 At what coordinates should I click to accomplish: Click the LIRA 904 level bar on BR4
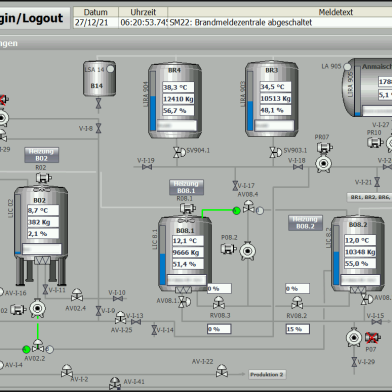coord(153,101)
